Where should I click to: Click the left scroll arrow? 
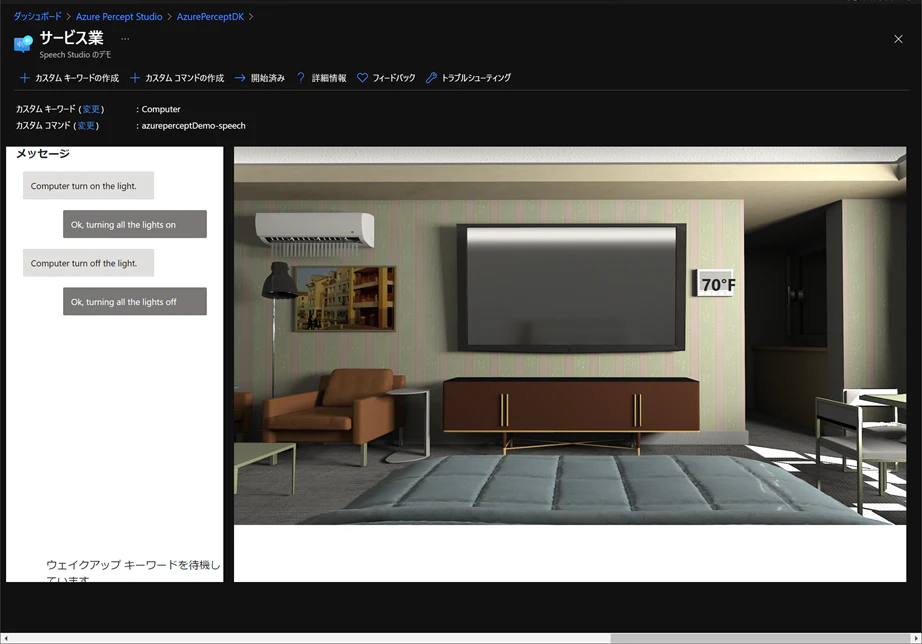pos(5,638)
